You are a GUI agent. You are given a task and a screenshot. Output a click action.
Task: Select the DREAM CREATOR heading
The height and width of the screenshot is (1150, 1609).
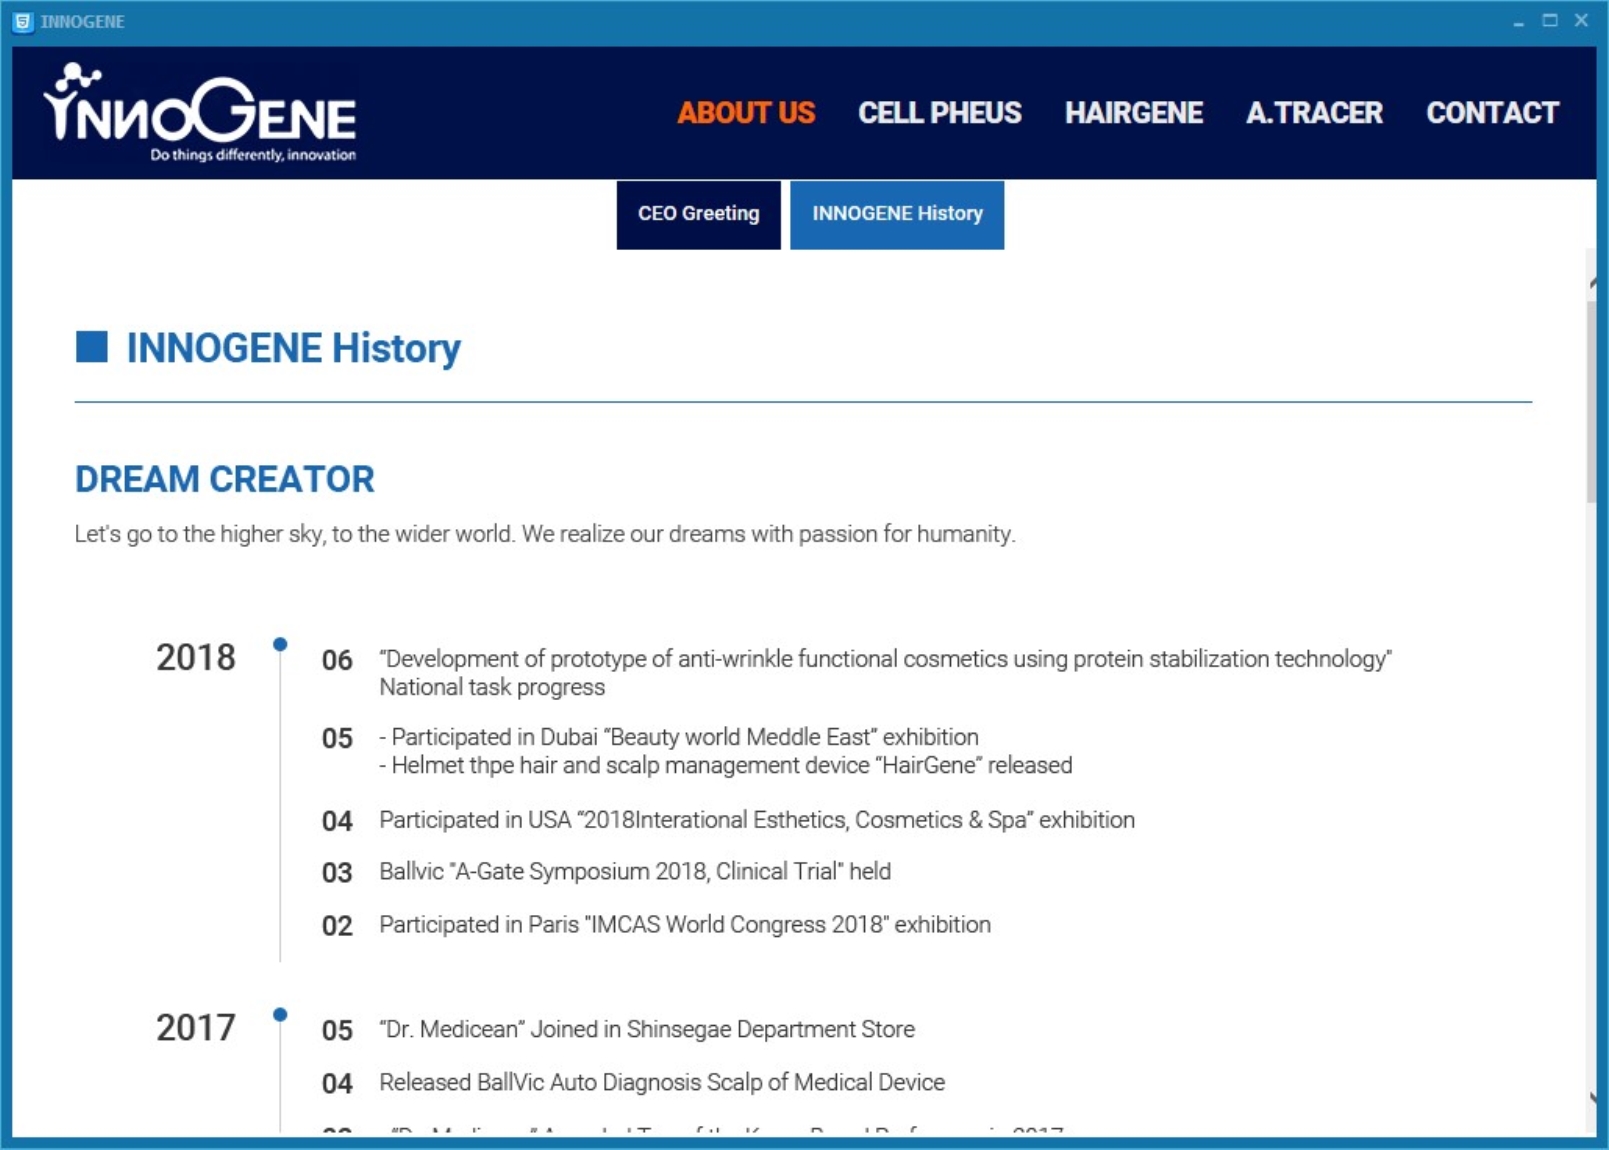[x=225, y=479]
